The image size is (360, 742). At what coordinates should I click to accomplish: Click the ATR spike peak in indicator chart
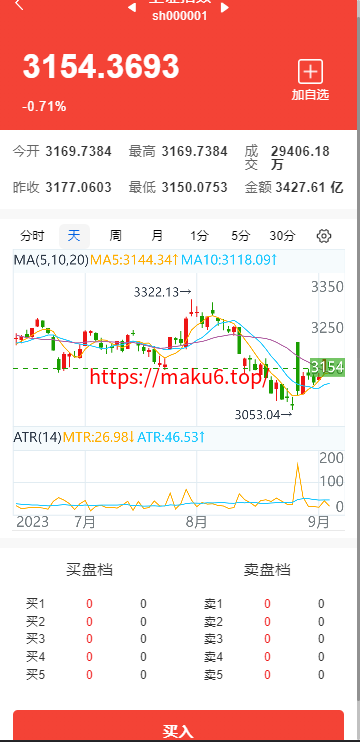[298, 464]
